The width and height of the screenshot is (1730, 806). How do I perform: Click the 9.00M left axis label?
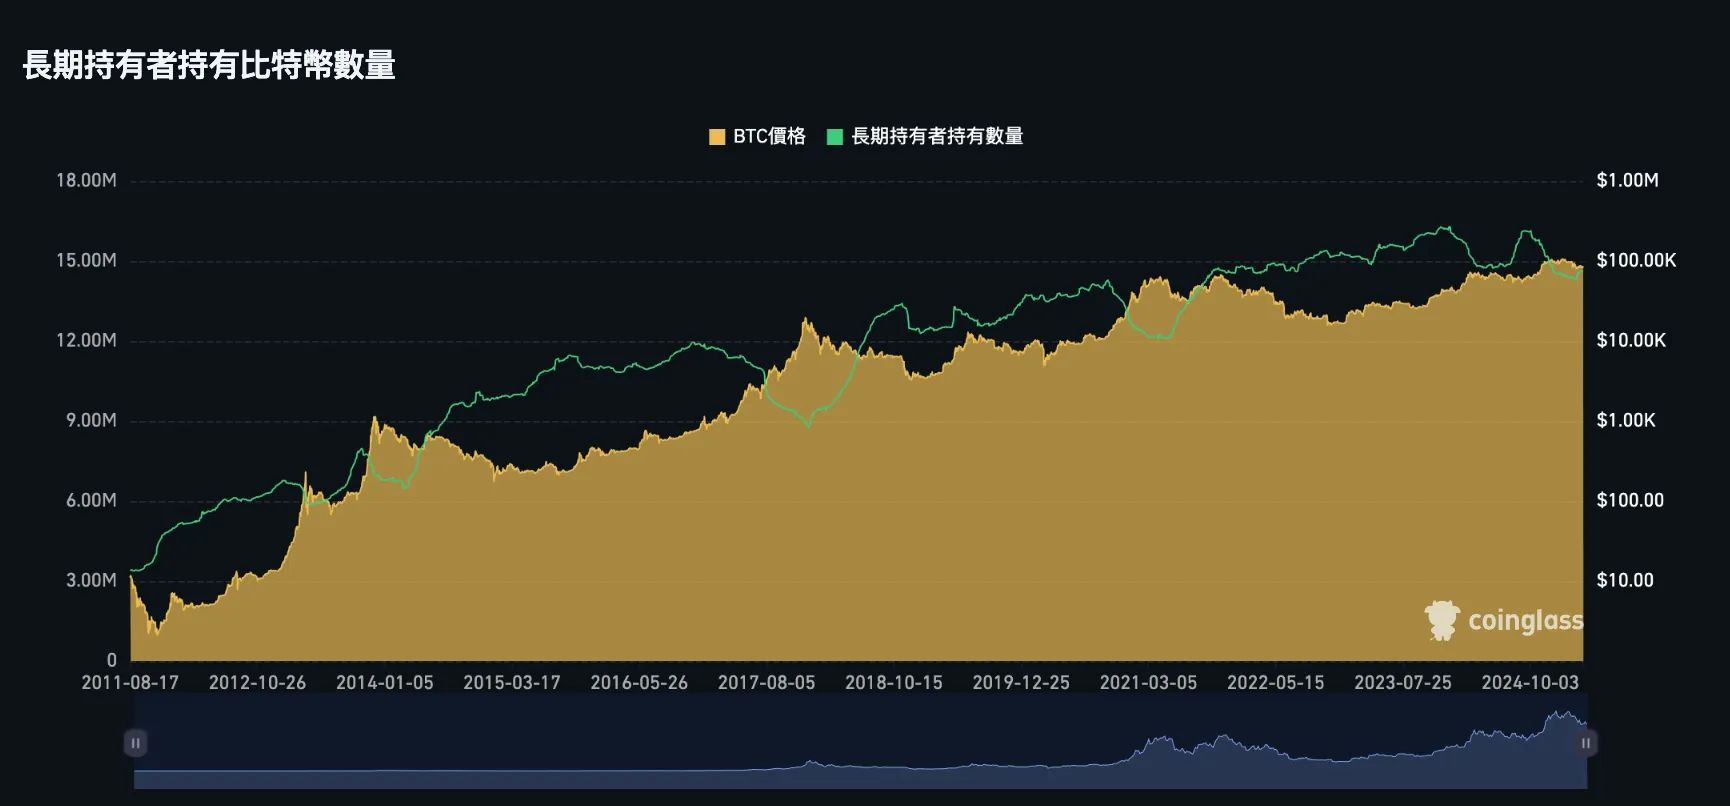coord(91,421)
